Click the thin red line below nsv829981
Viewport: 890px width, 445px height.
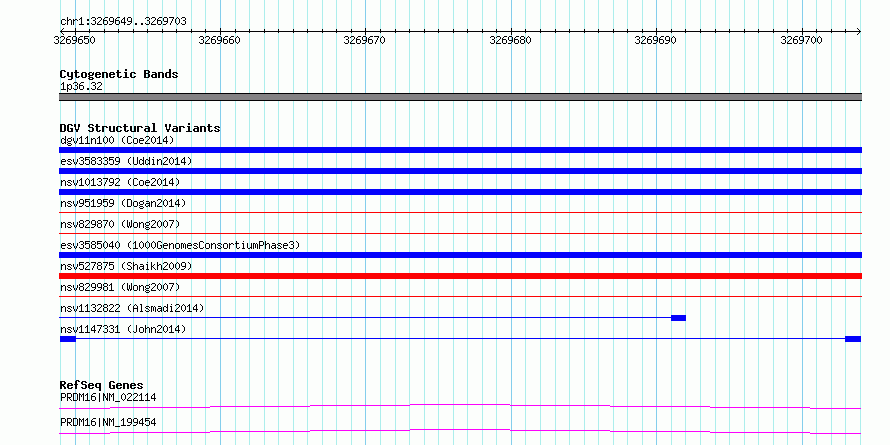(460, 296)
